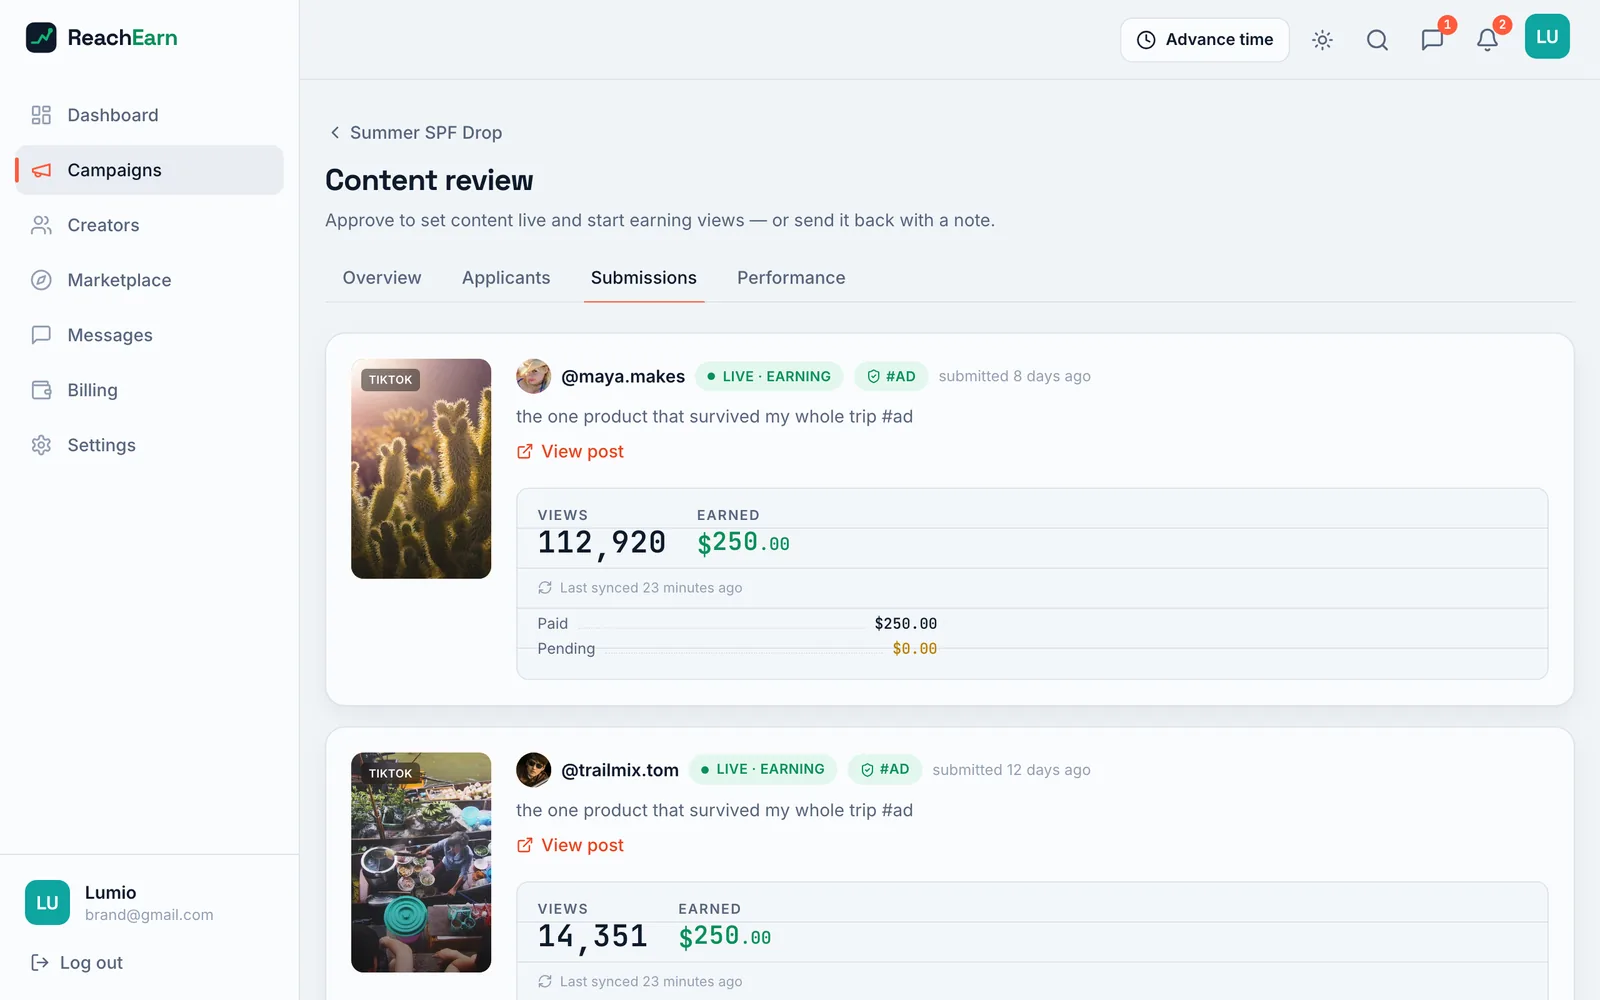The height and width of the screenshot is (1000, 1600).
Task: Click the Lumio account at sidebar bottom
Action: pos(150,903)
